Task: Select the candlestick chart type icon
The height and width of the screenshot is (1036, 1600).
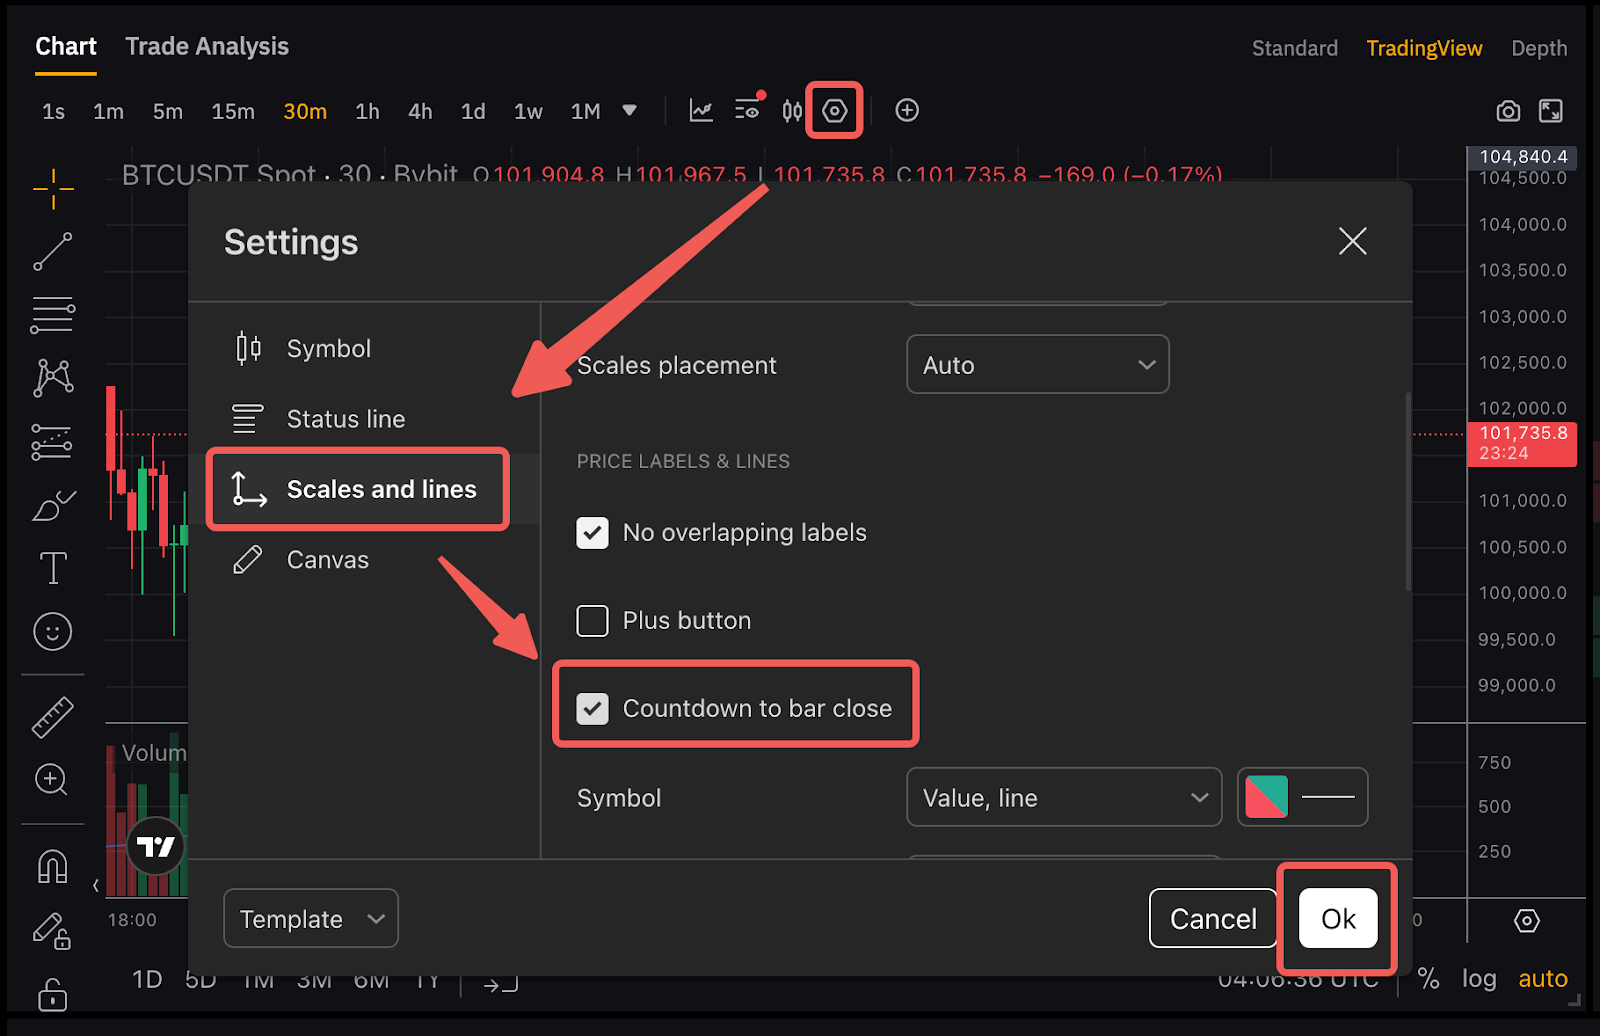Action: (792, 110)
